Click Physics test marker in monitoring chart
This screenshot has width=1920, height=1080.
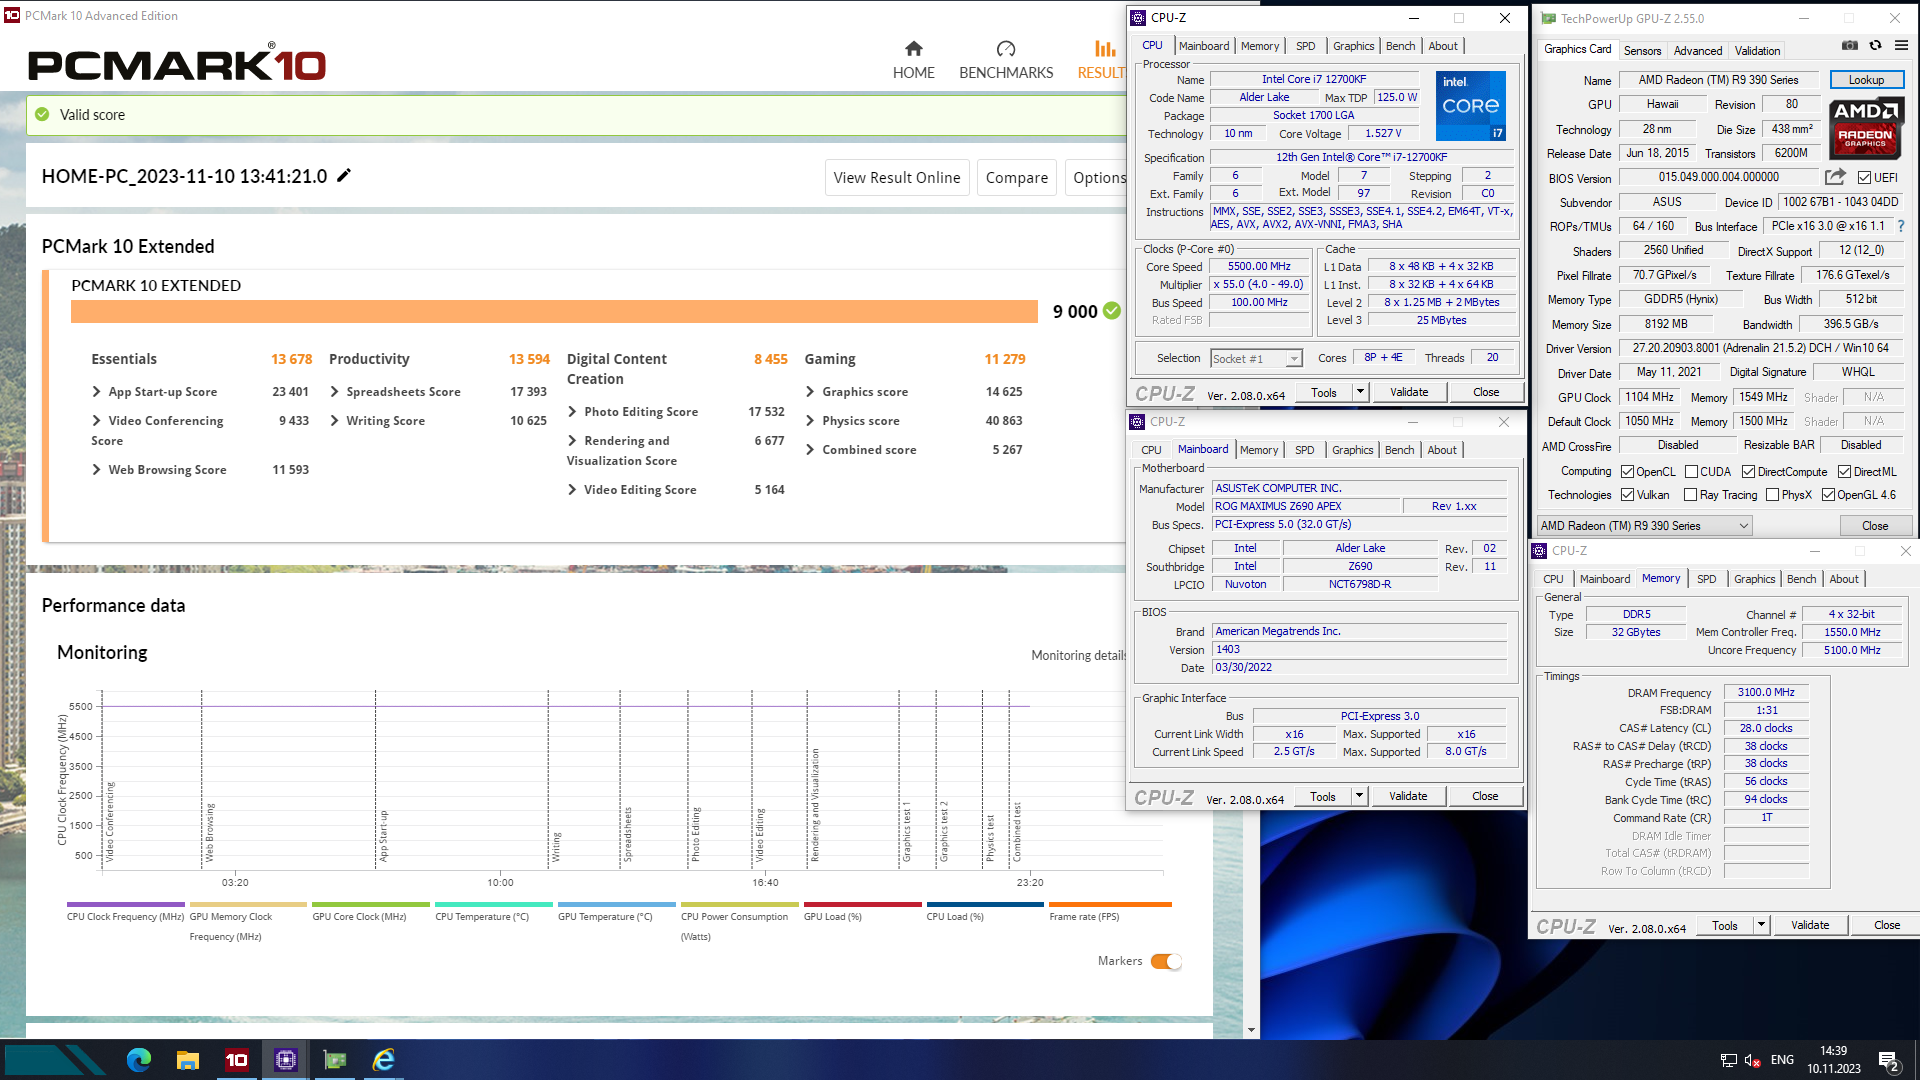(x=990, y=837)
